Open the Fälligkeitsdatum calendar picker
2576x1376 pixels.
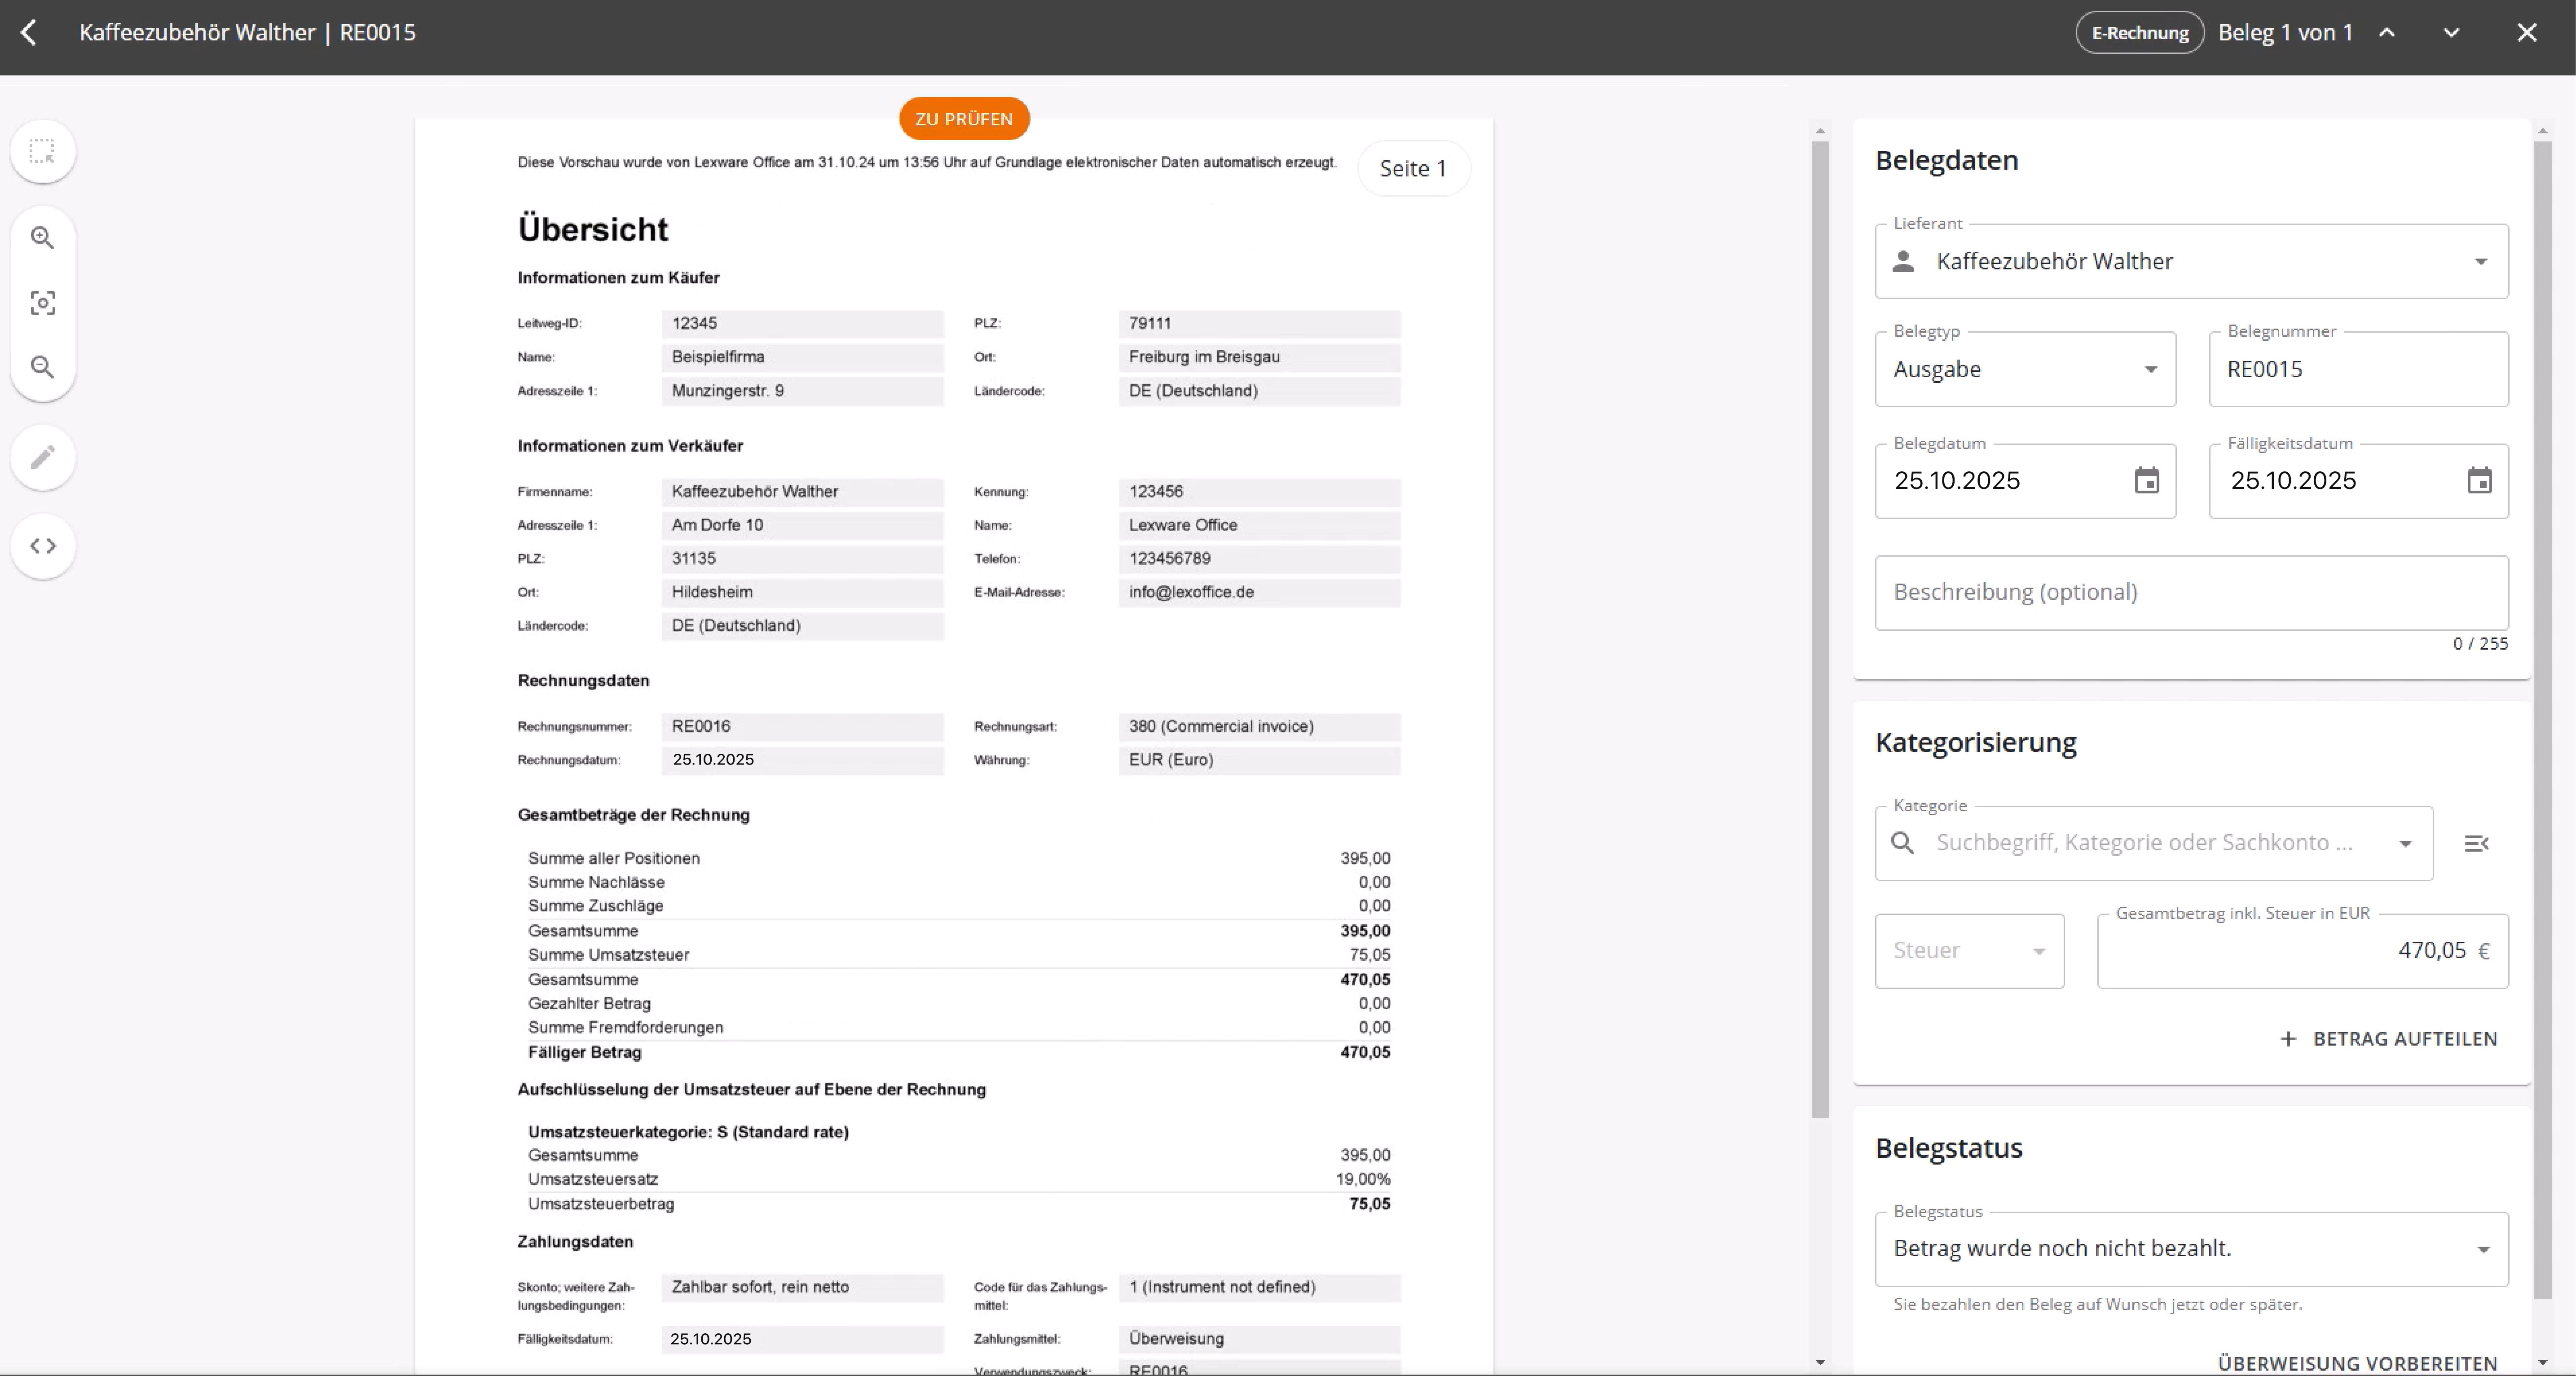pos(2479,481)
